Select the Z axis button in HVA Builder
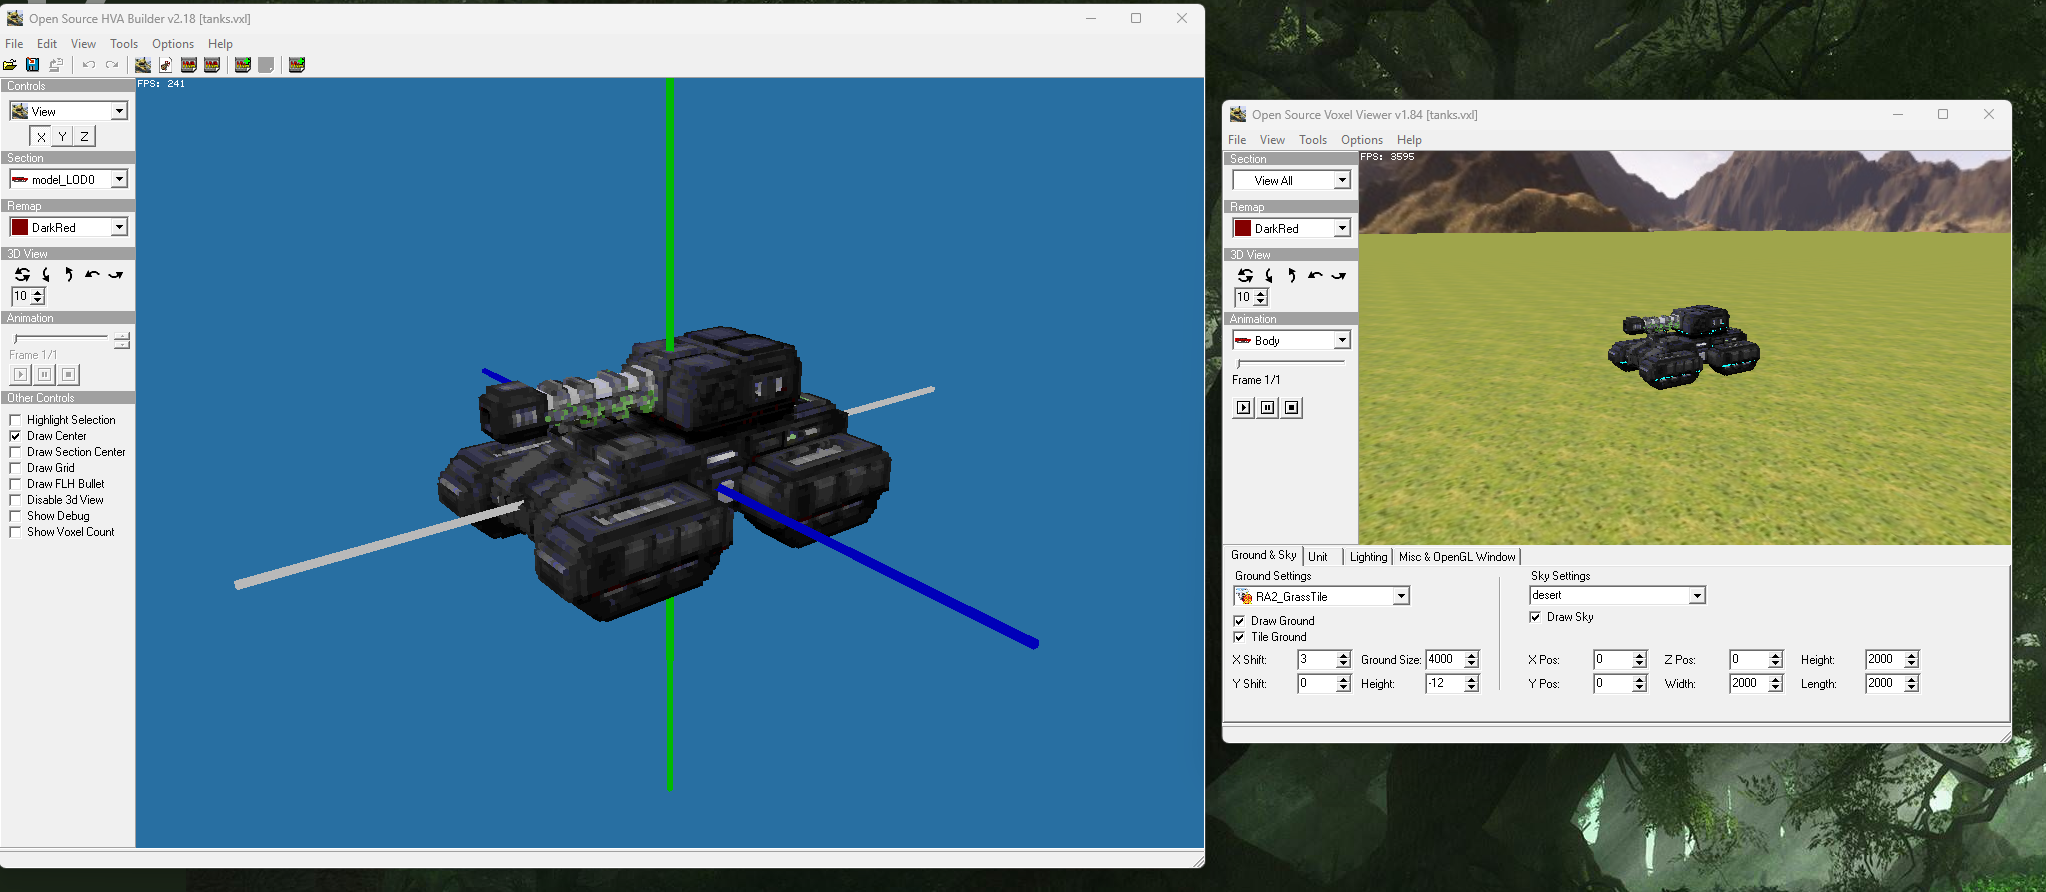Image resolution: width=2046 pixels, height=892 pixels. tap(84, 137)
